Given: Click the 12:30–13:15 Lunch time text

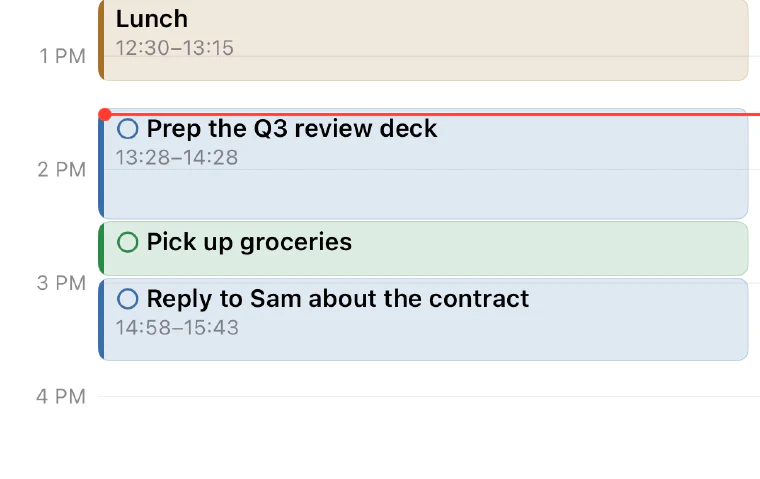Looking at the screenshot, I should pos(174,48).
